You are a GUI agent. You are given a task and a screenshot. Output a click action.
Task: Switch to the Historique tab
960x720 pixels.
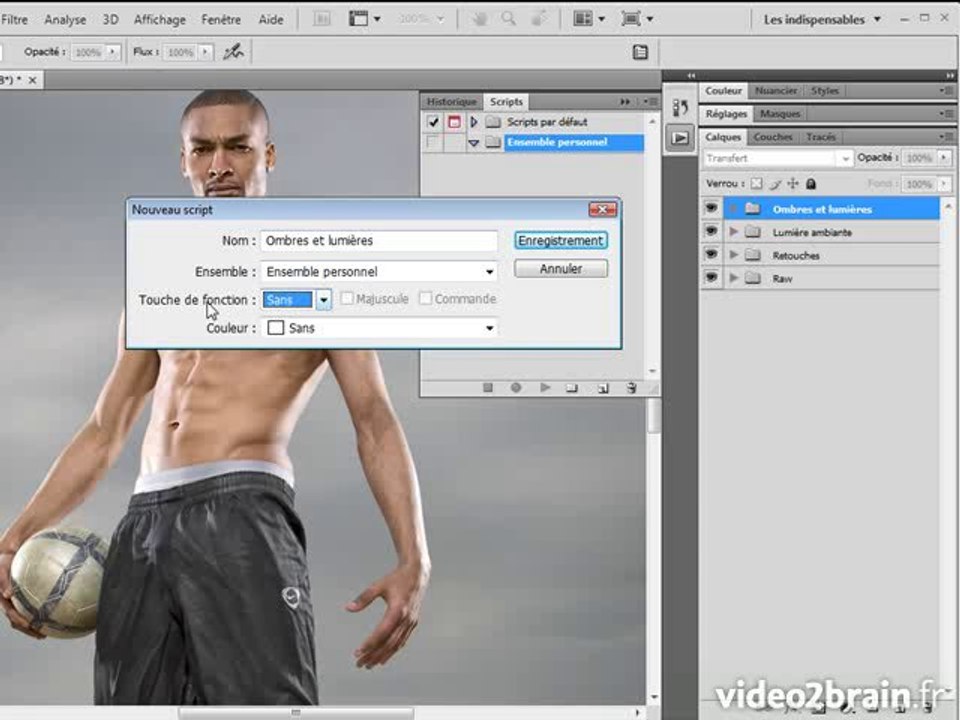point(451,102)
